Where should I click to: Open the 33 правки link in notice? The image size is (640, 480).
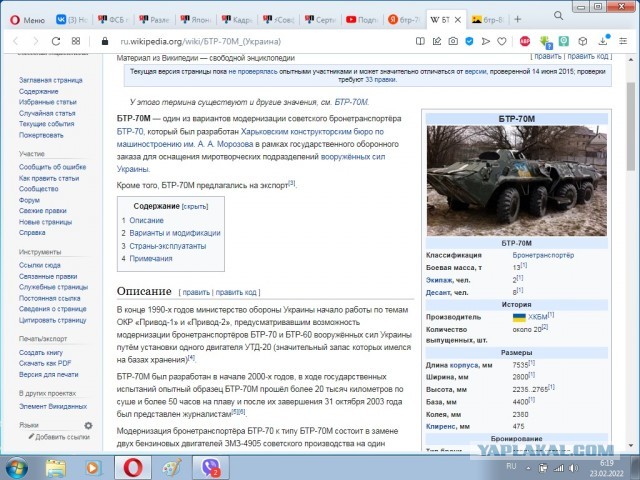click(380, 80)
